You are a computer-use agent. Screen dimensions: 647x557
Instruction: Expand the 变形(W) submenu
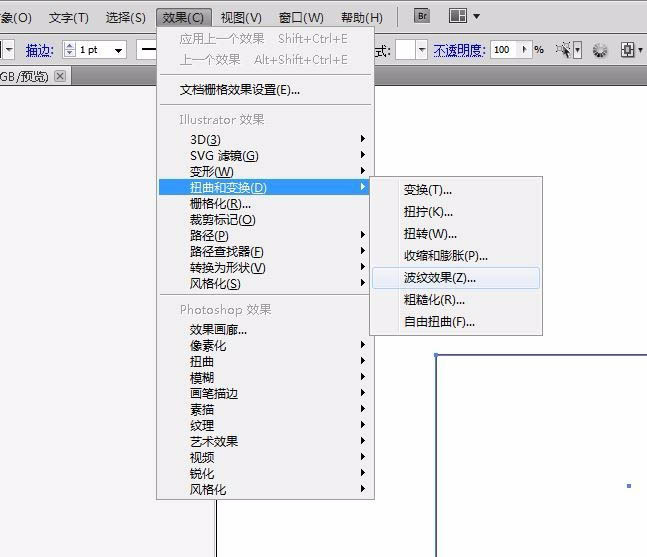265,171
